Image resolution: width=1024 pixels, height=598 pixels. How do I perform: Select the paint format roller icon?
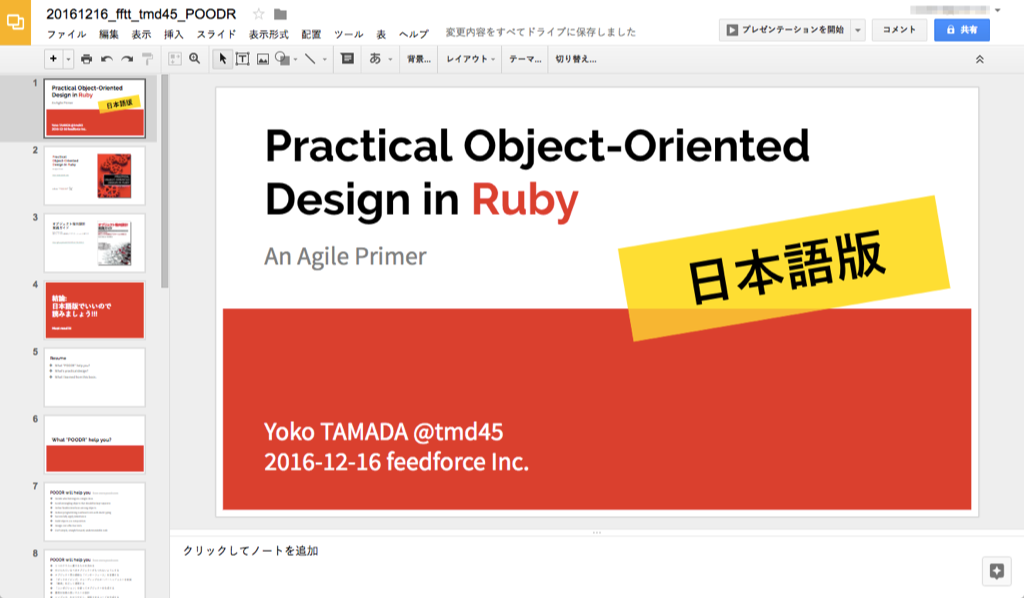[x=148, y=59]
